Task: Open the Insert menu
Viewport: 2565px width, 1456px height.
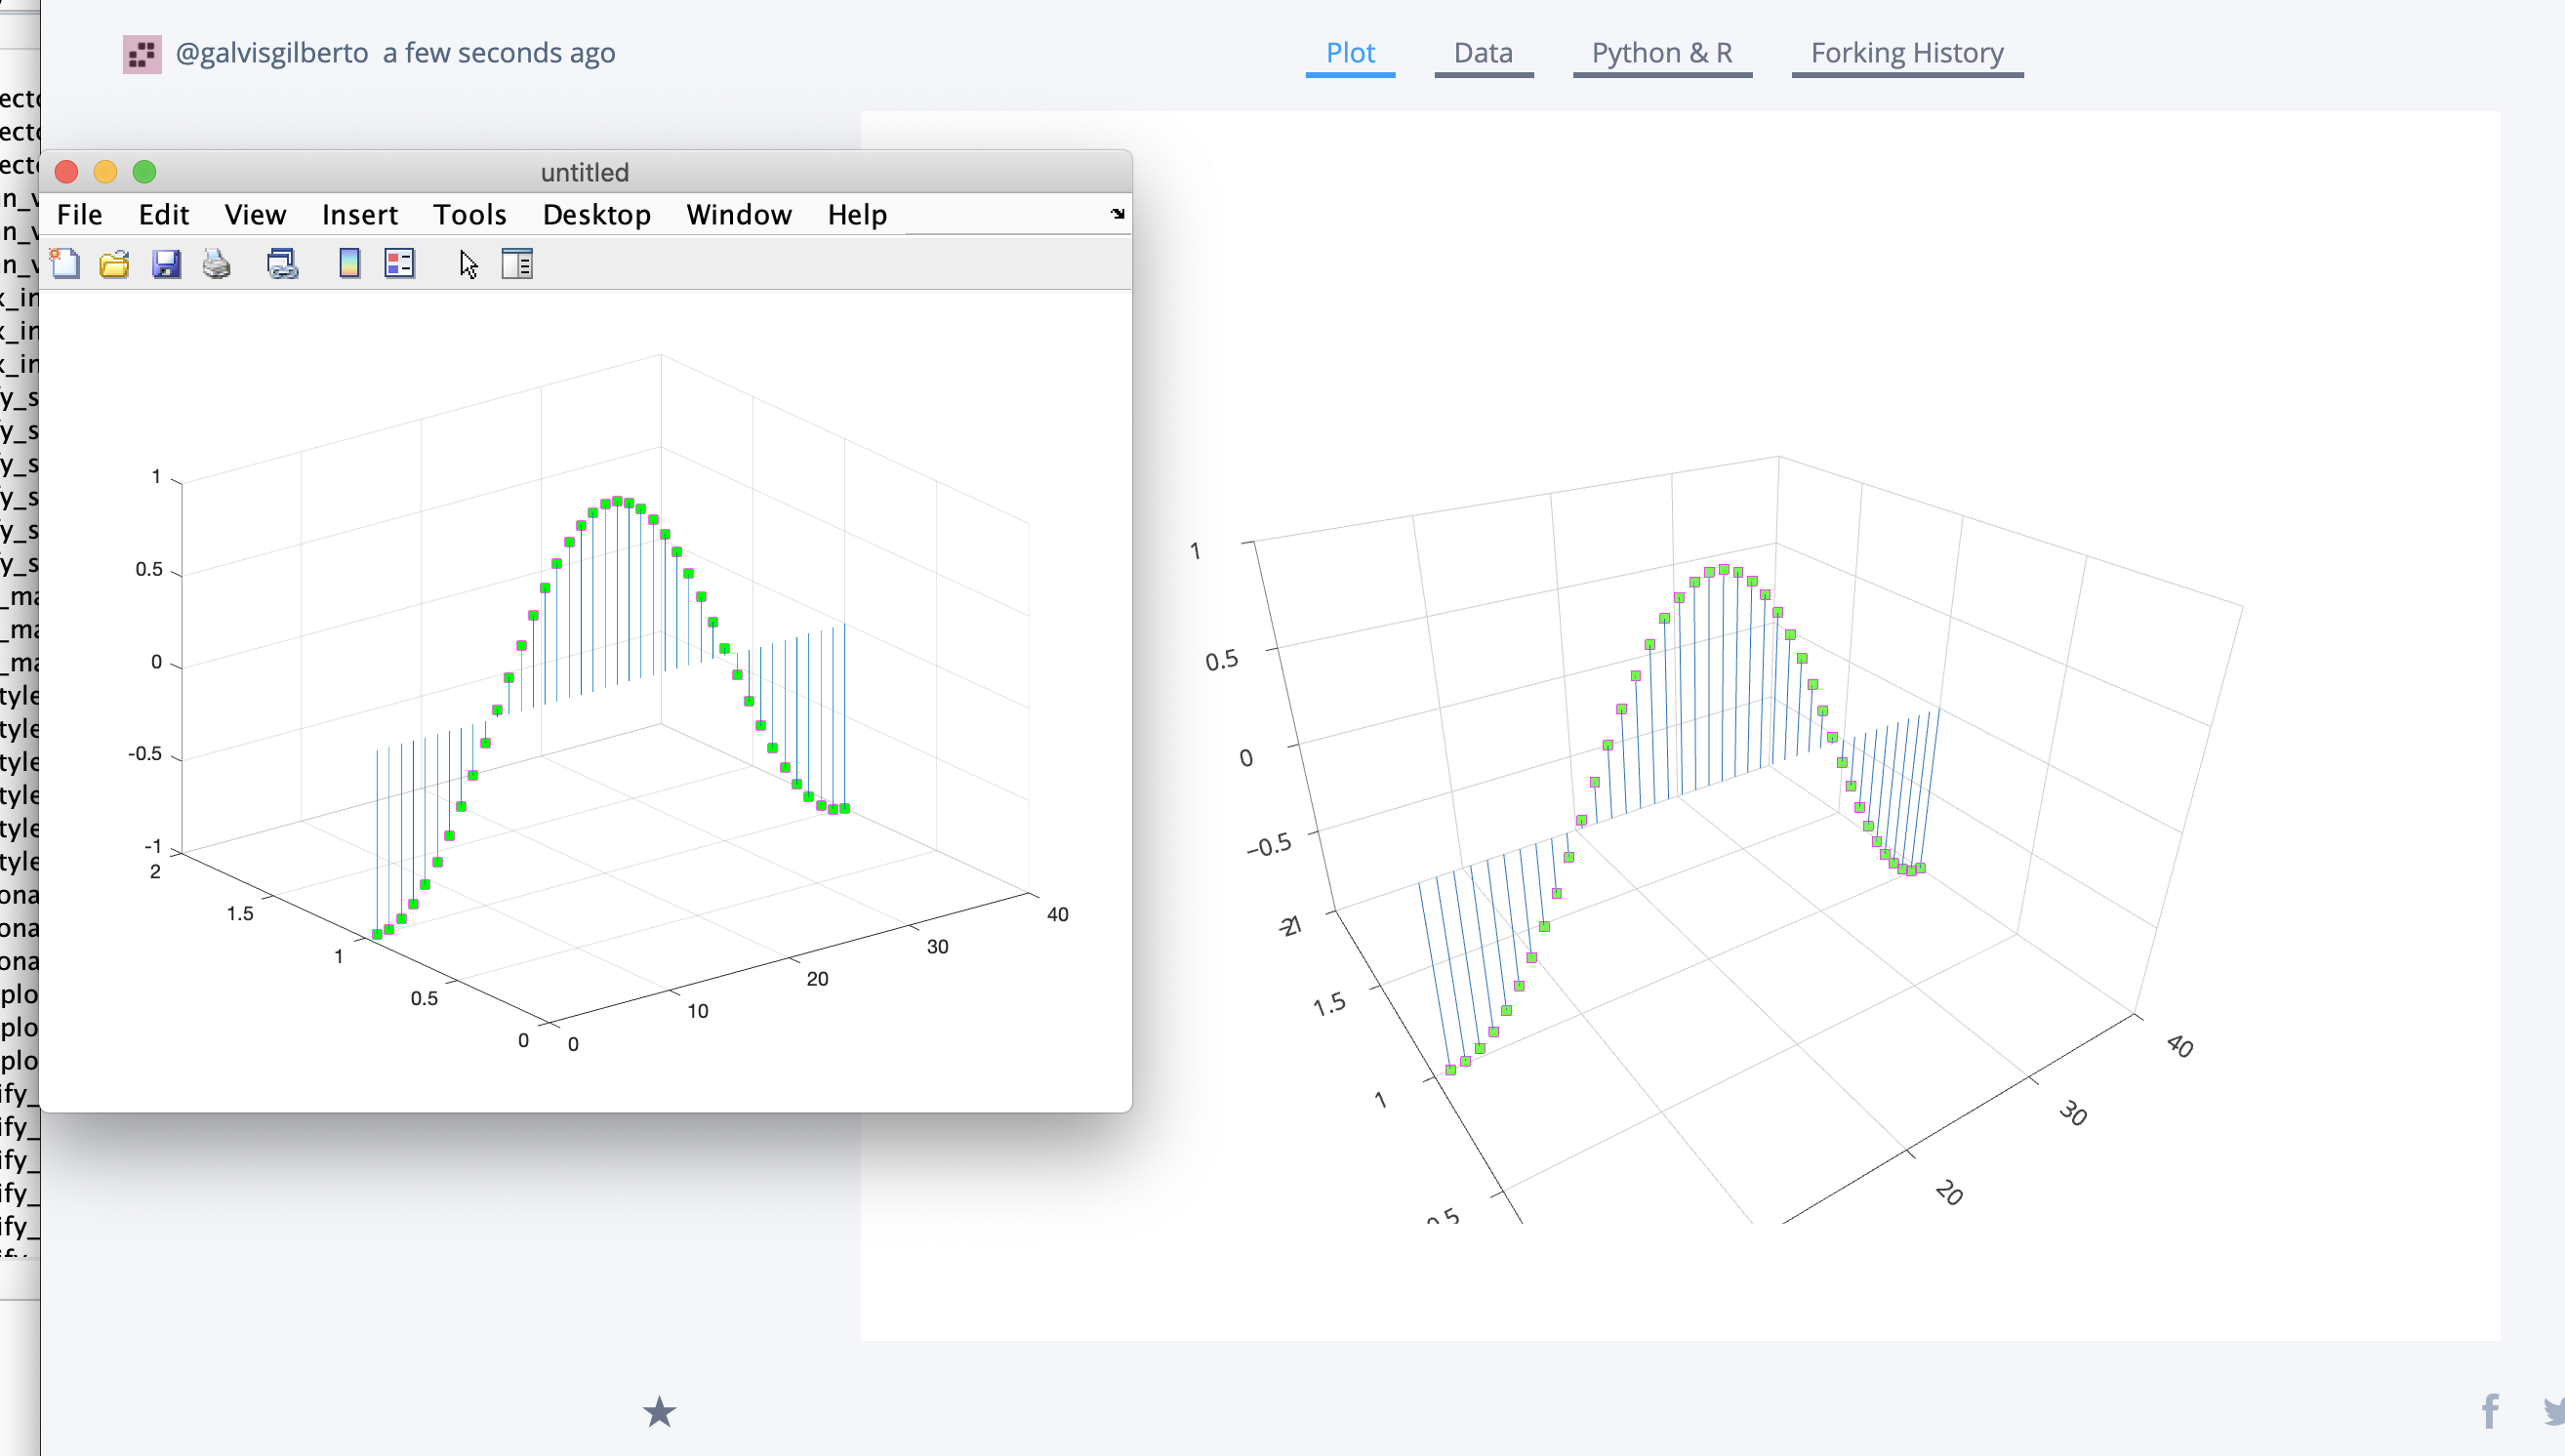Action: coord(360,214)
